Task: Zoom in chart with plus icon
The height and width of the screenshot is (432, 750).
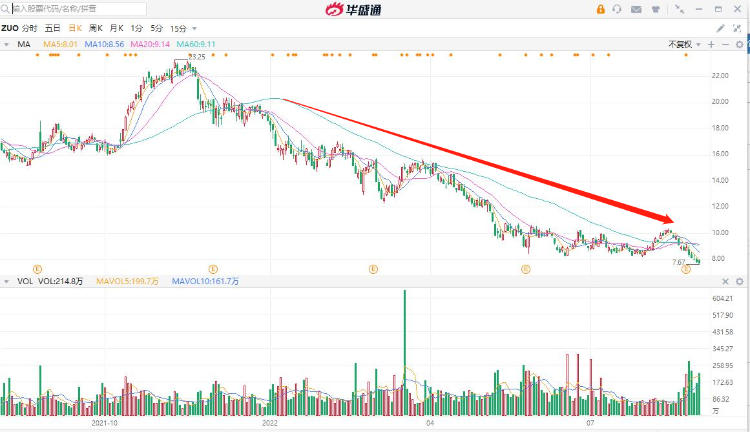Action: [x=711, y=45]
